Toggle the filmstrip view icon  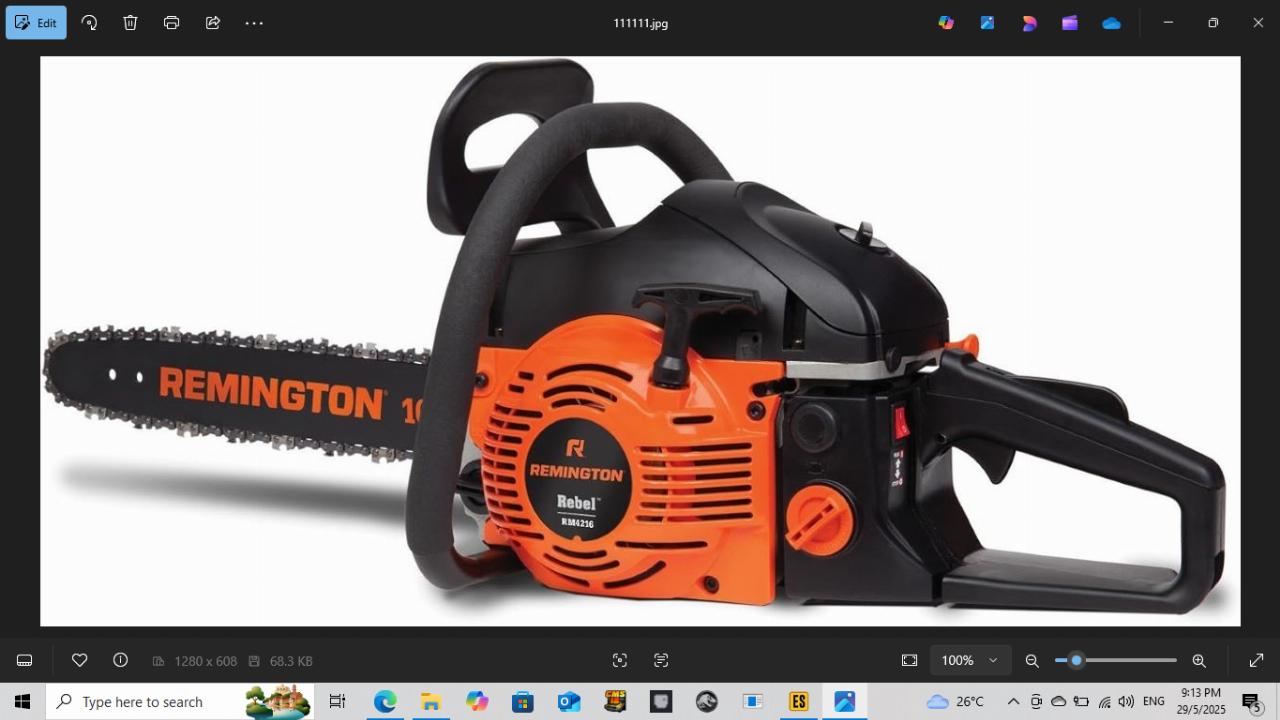pos(25,660)
